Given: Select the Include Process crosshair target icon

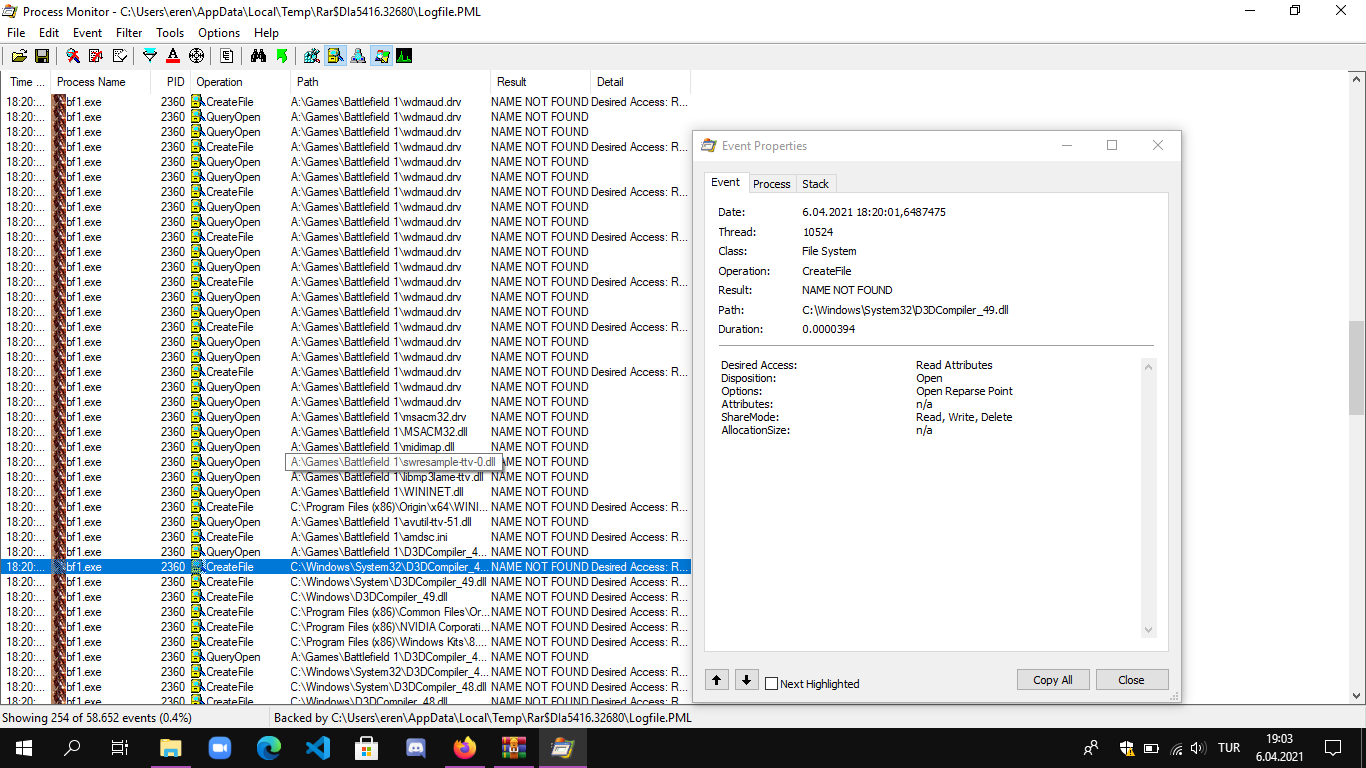Looking at the screenshot, I should (196, 56).
